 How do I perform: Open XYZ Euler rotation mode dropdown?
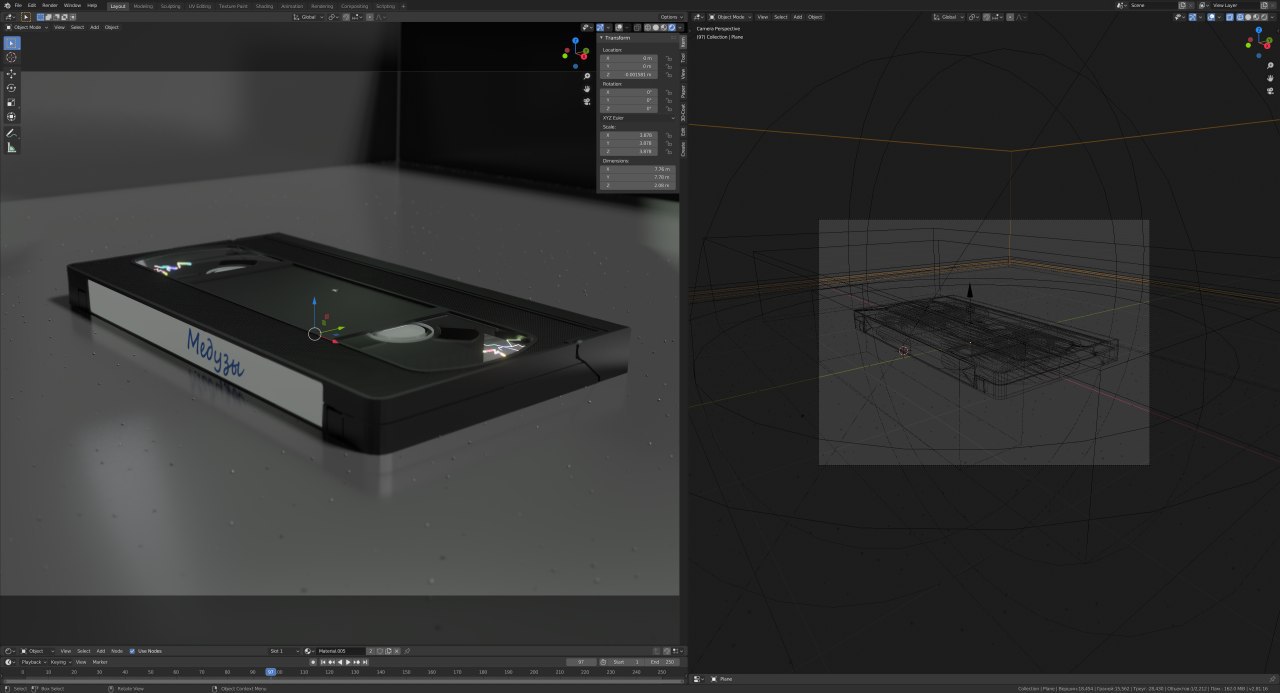[x=638, y=118]
